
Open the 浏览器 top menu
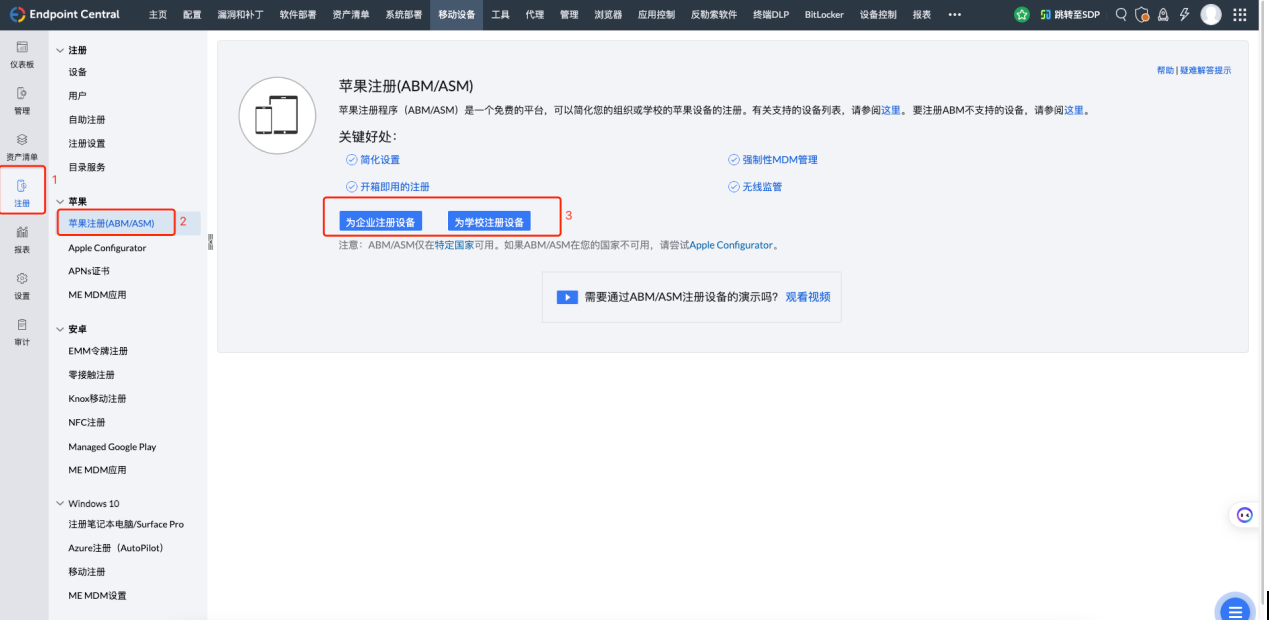click(608, 14)
